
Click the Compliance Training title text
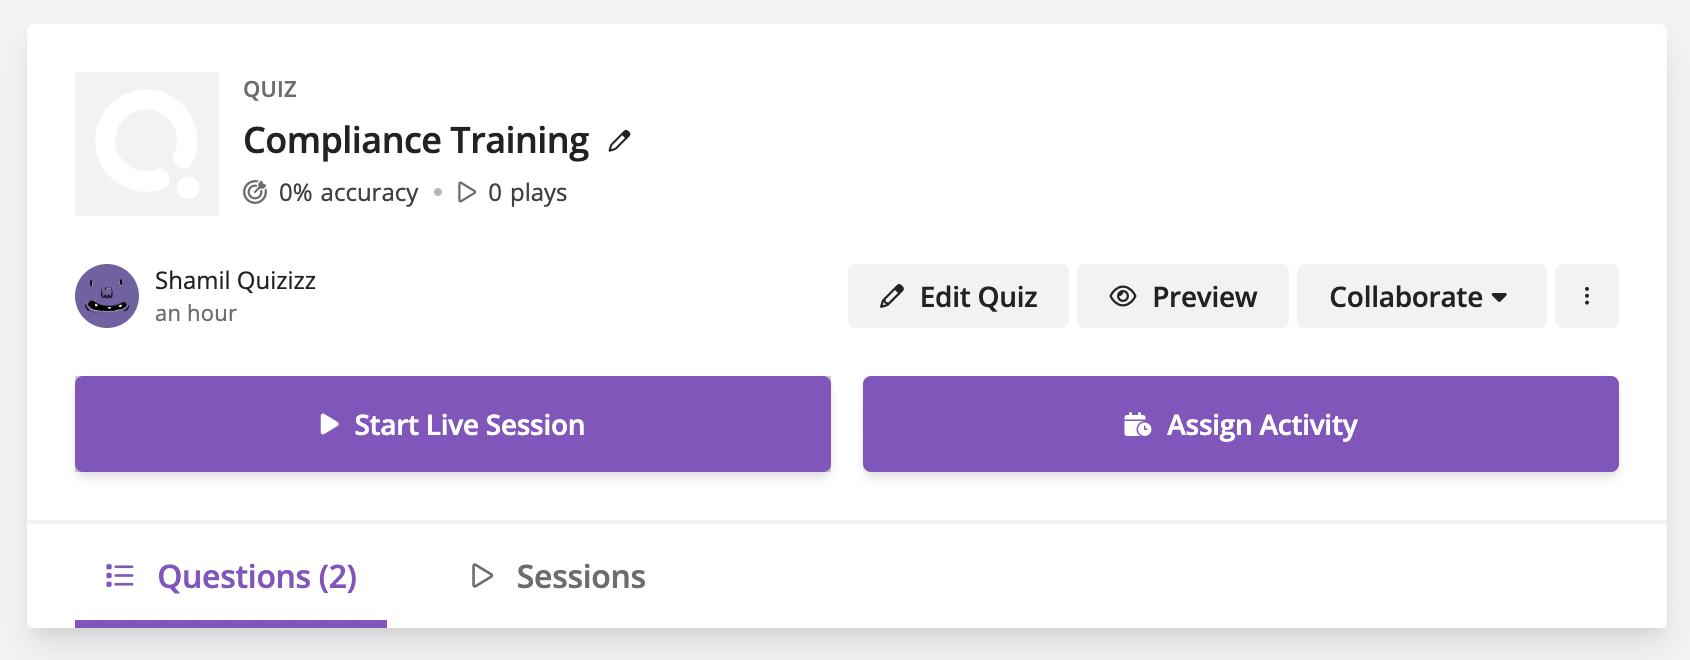pyautogui.click(x=416, y=141)
